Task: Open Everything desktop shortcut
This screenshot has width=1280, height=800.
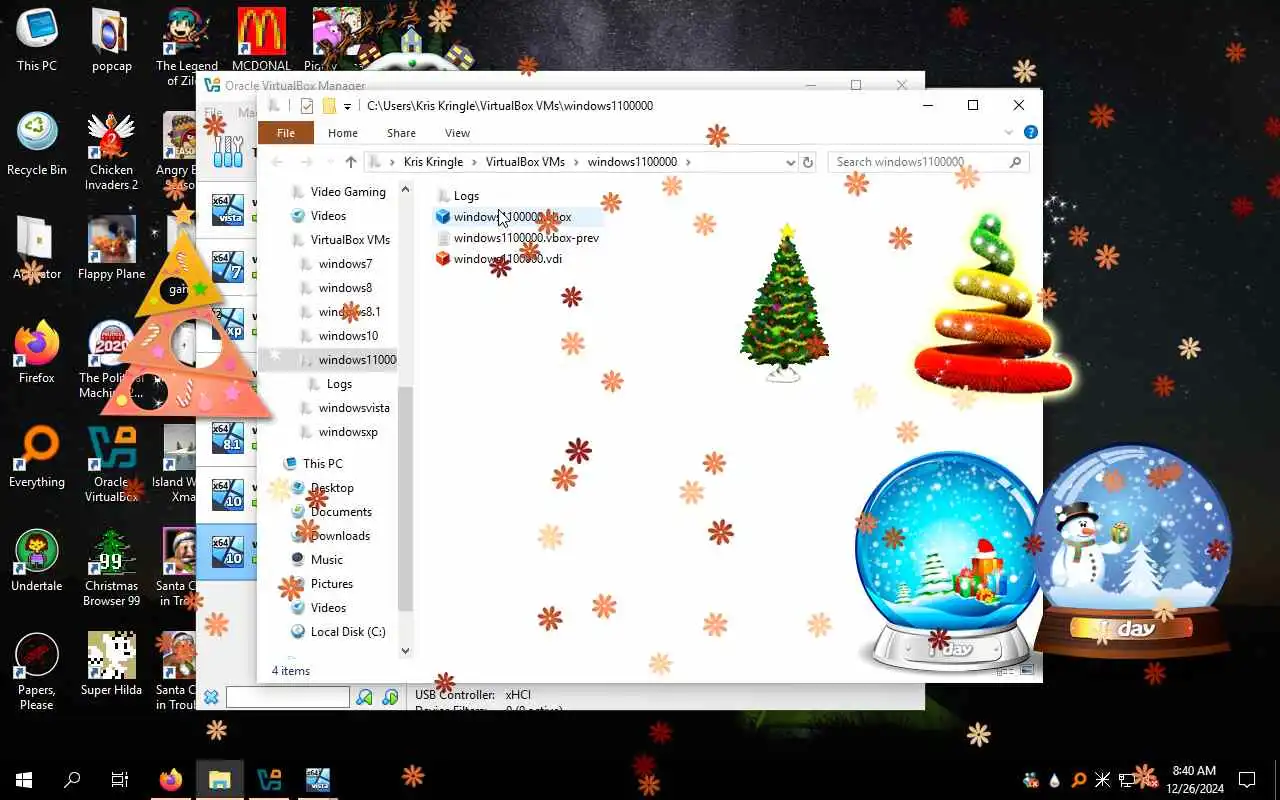Action: click(37, 456)
